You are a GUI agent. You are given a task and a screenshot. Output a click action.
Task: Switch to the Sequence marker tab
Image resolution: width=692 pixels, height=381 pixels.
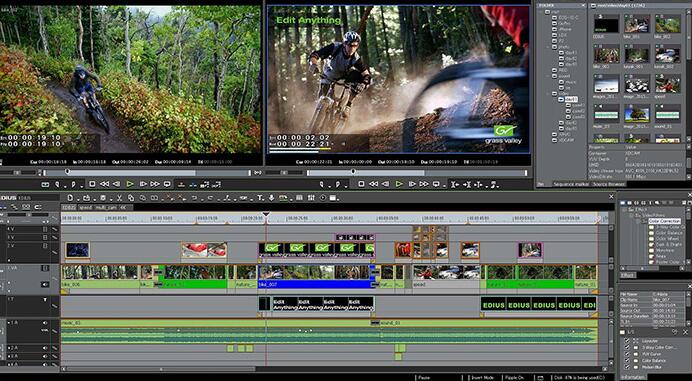(570, 184)
